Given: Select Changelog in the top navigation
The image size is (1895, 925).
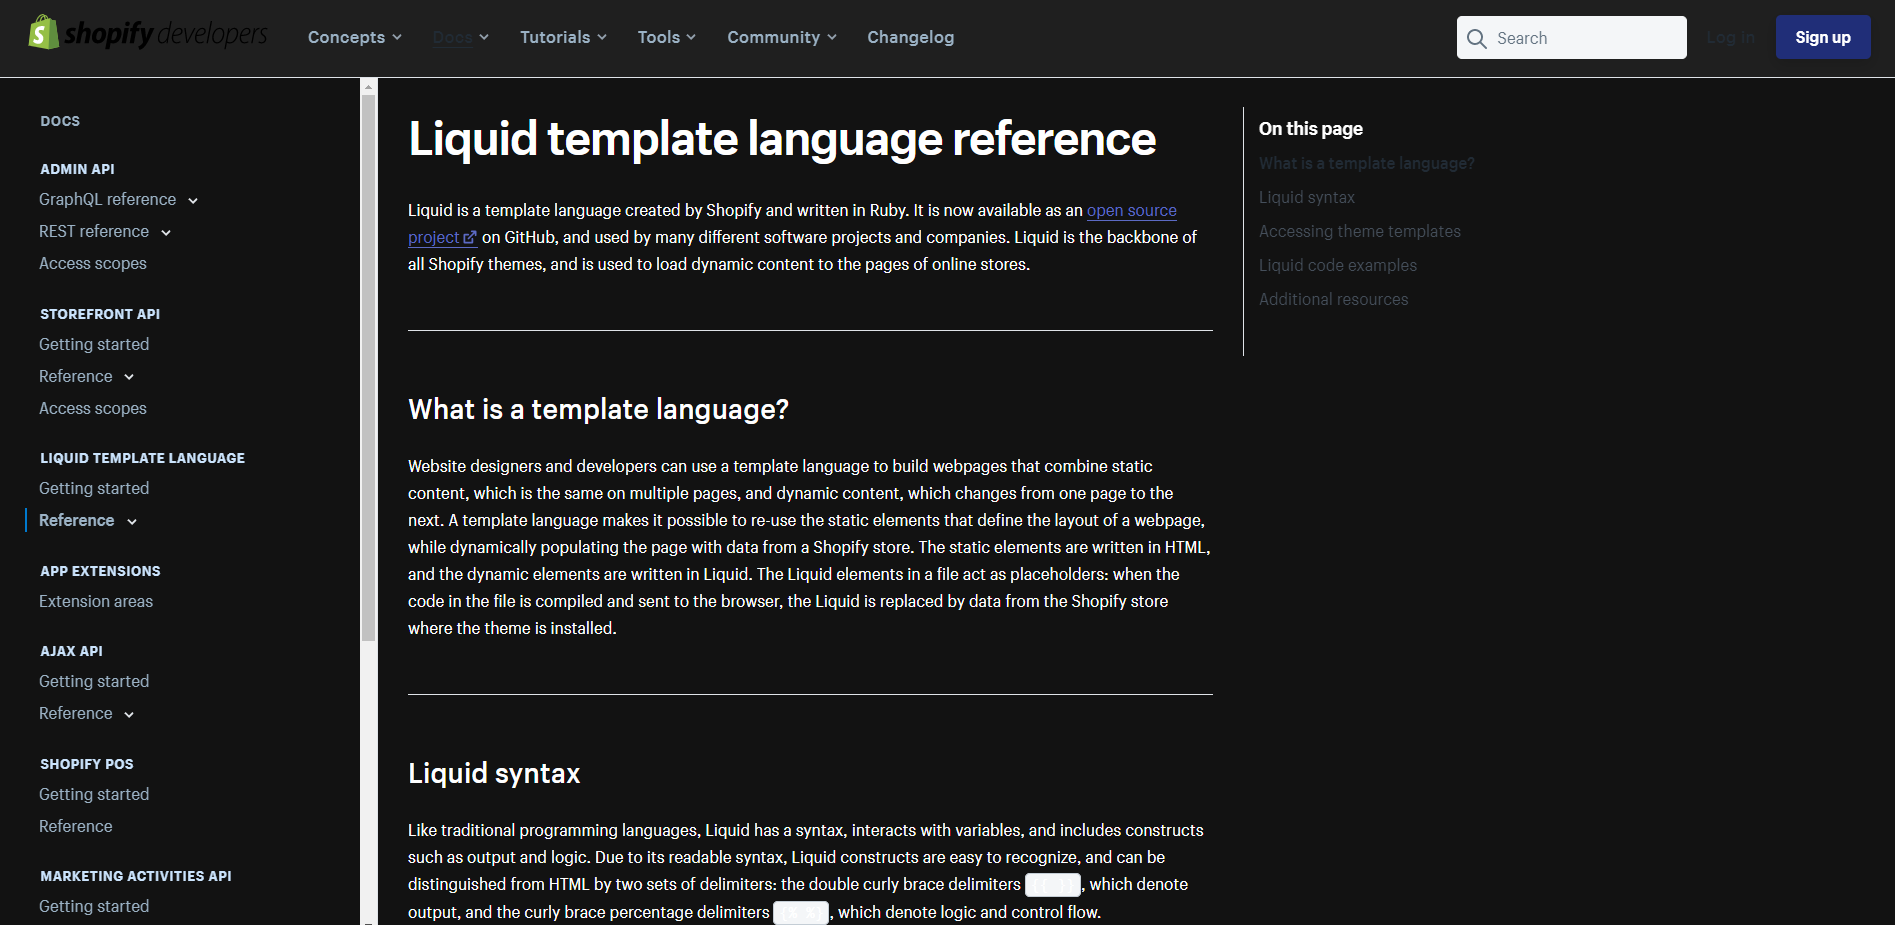Looking at the screenshot, I should click(x=910, y=37).
